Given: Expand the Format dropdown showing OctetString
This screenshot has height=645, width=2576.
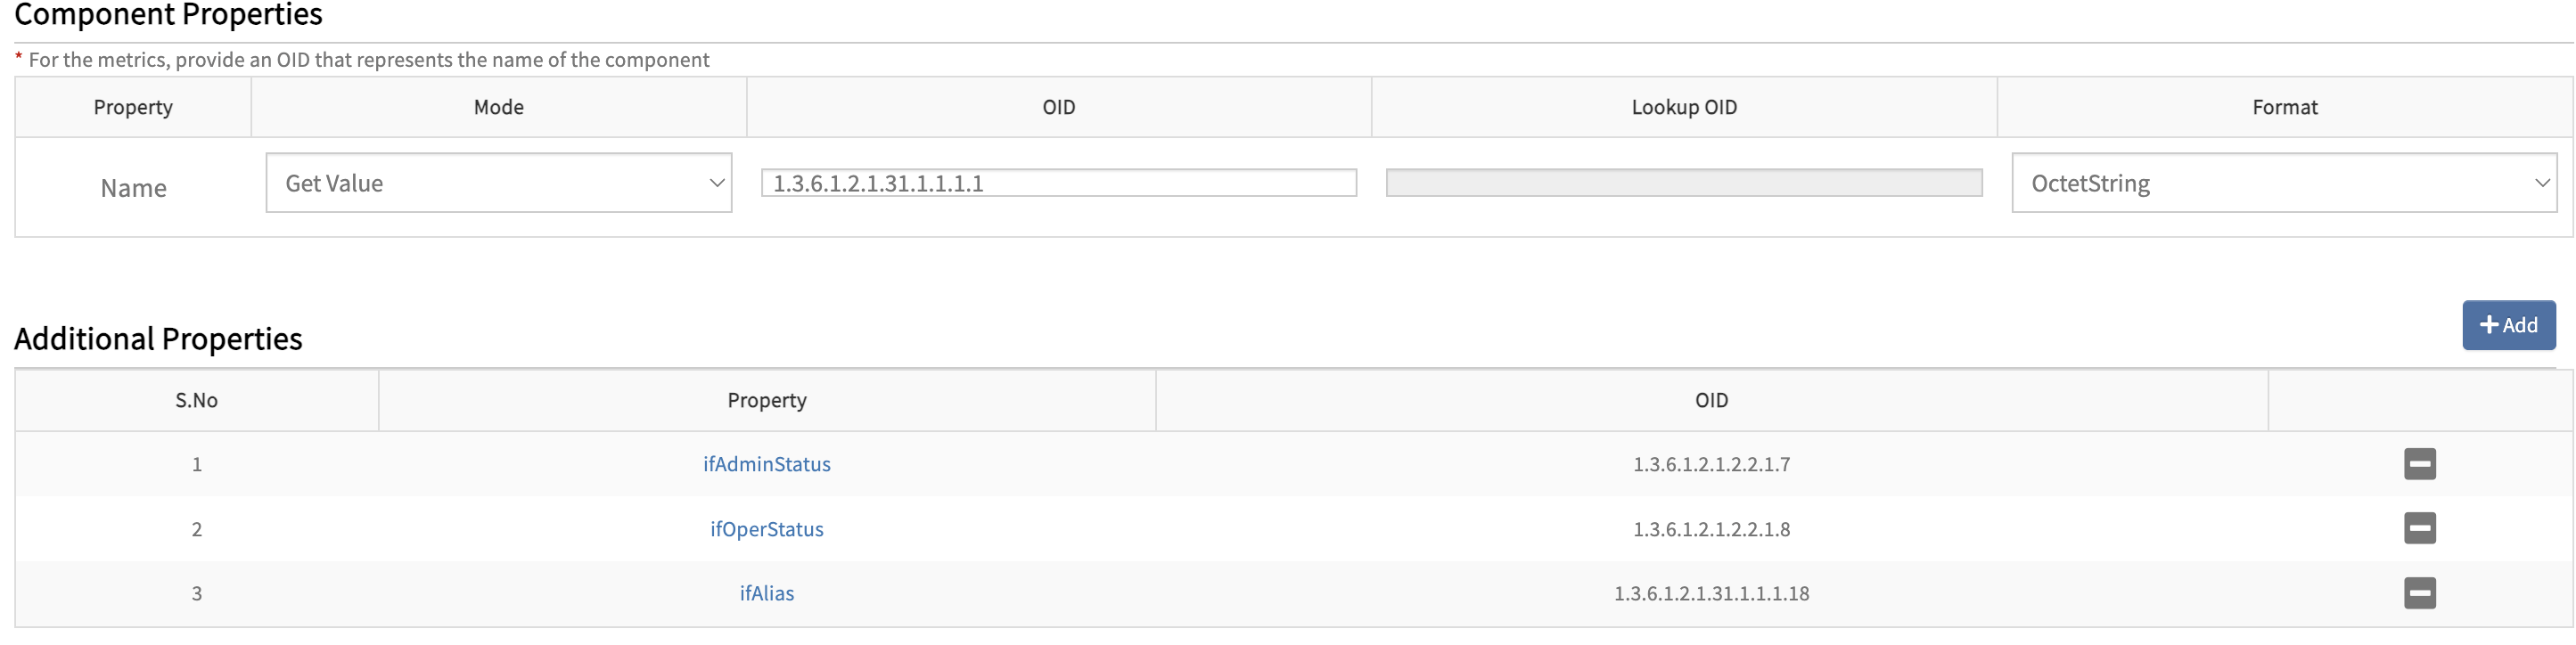Looking at the screenshot, I should click(x=2283, y=183).
